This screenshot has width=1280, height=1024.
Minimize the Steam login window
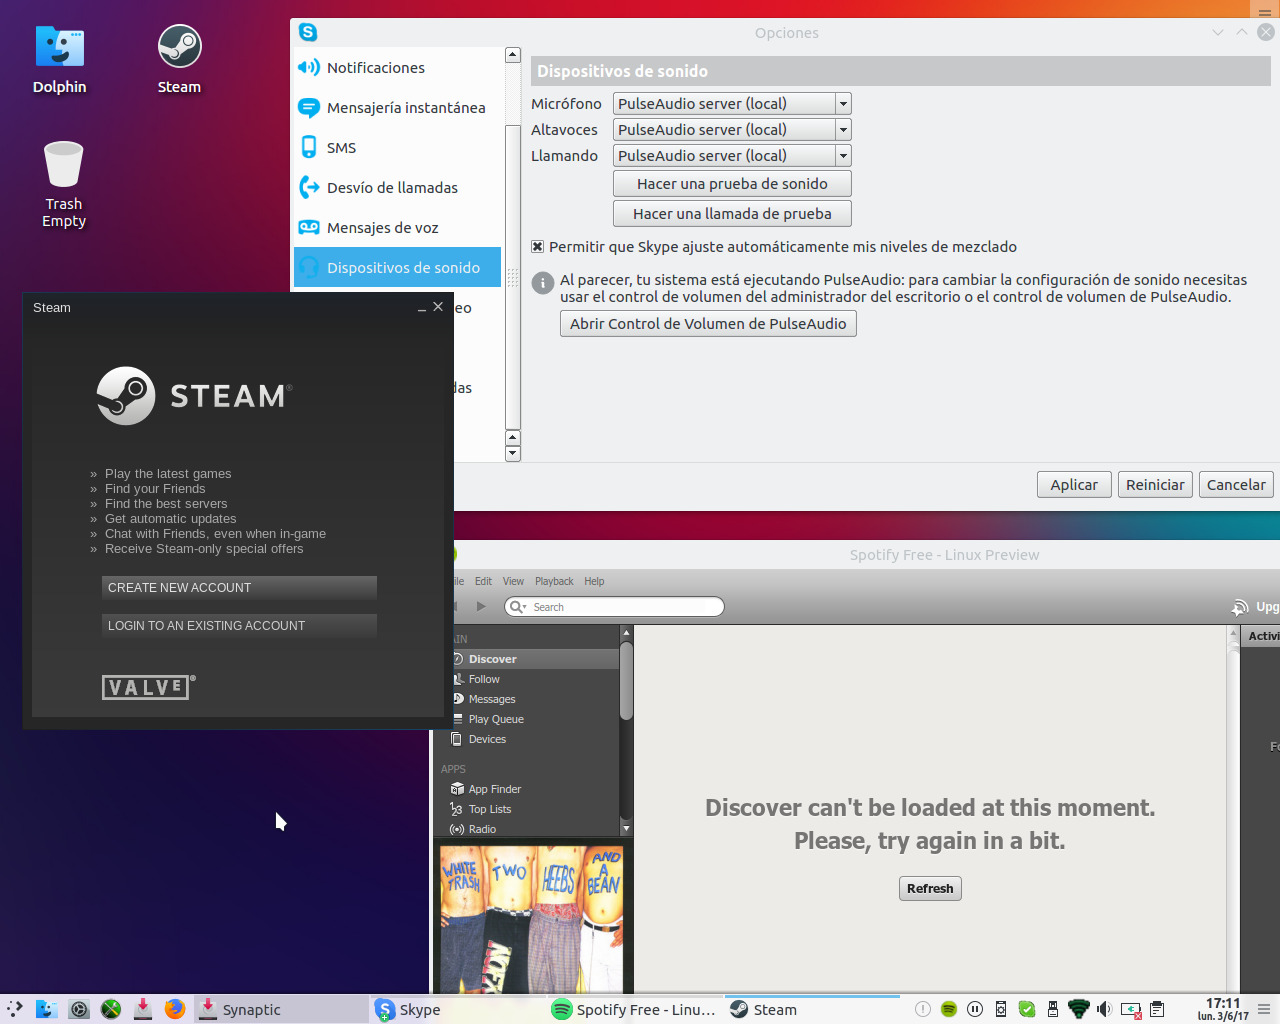coord(422,308)
